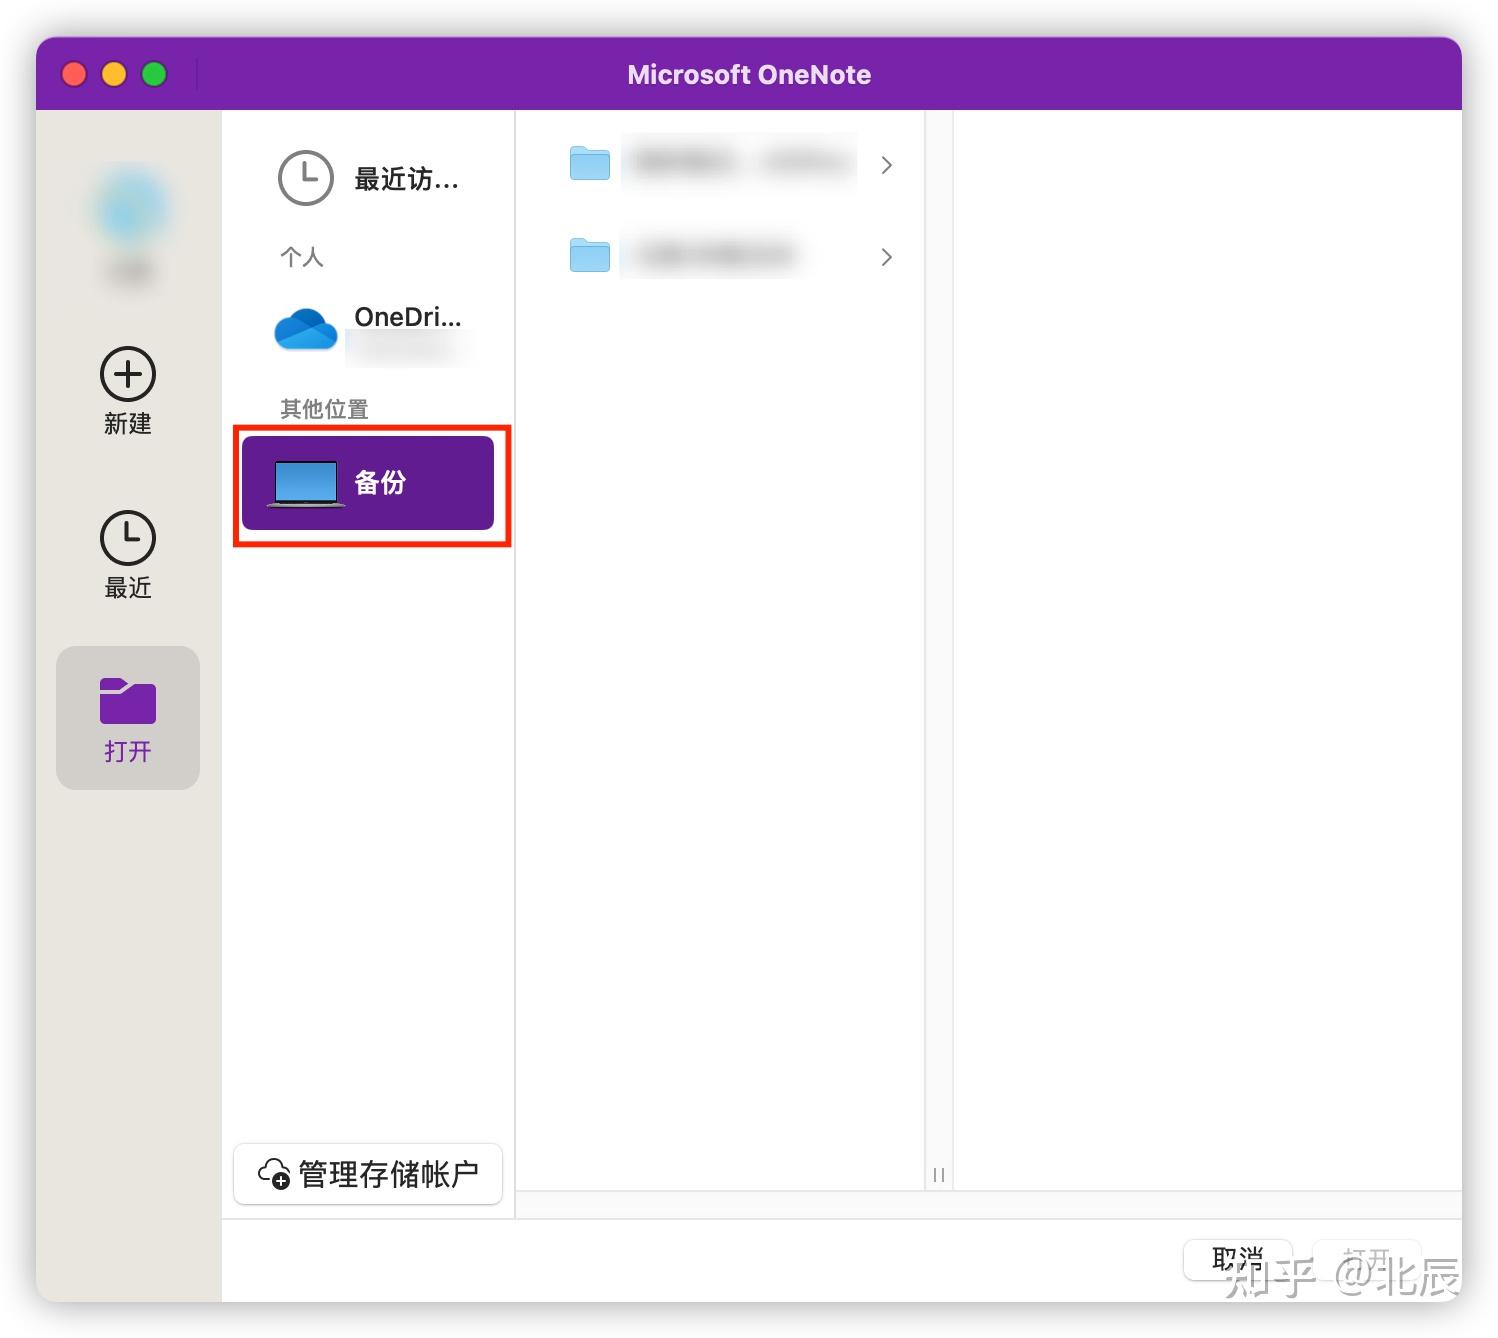Click the New notebook plus icon
Image resolution: width=1498 pixels, height=1338 pixels.
pos(128,375)
